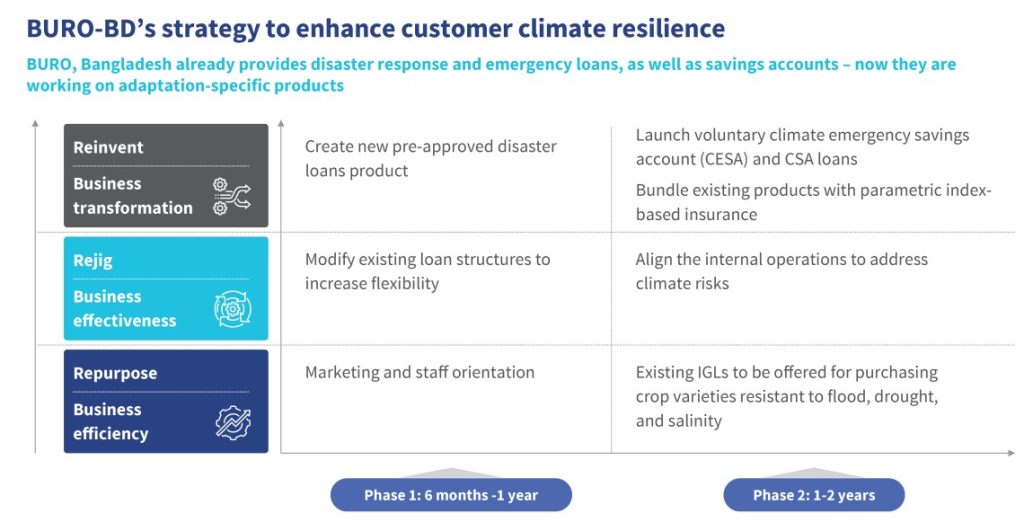Click the triangle pointer above Phase 1

click(x=451, y=473)
